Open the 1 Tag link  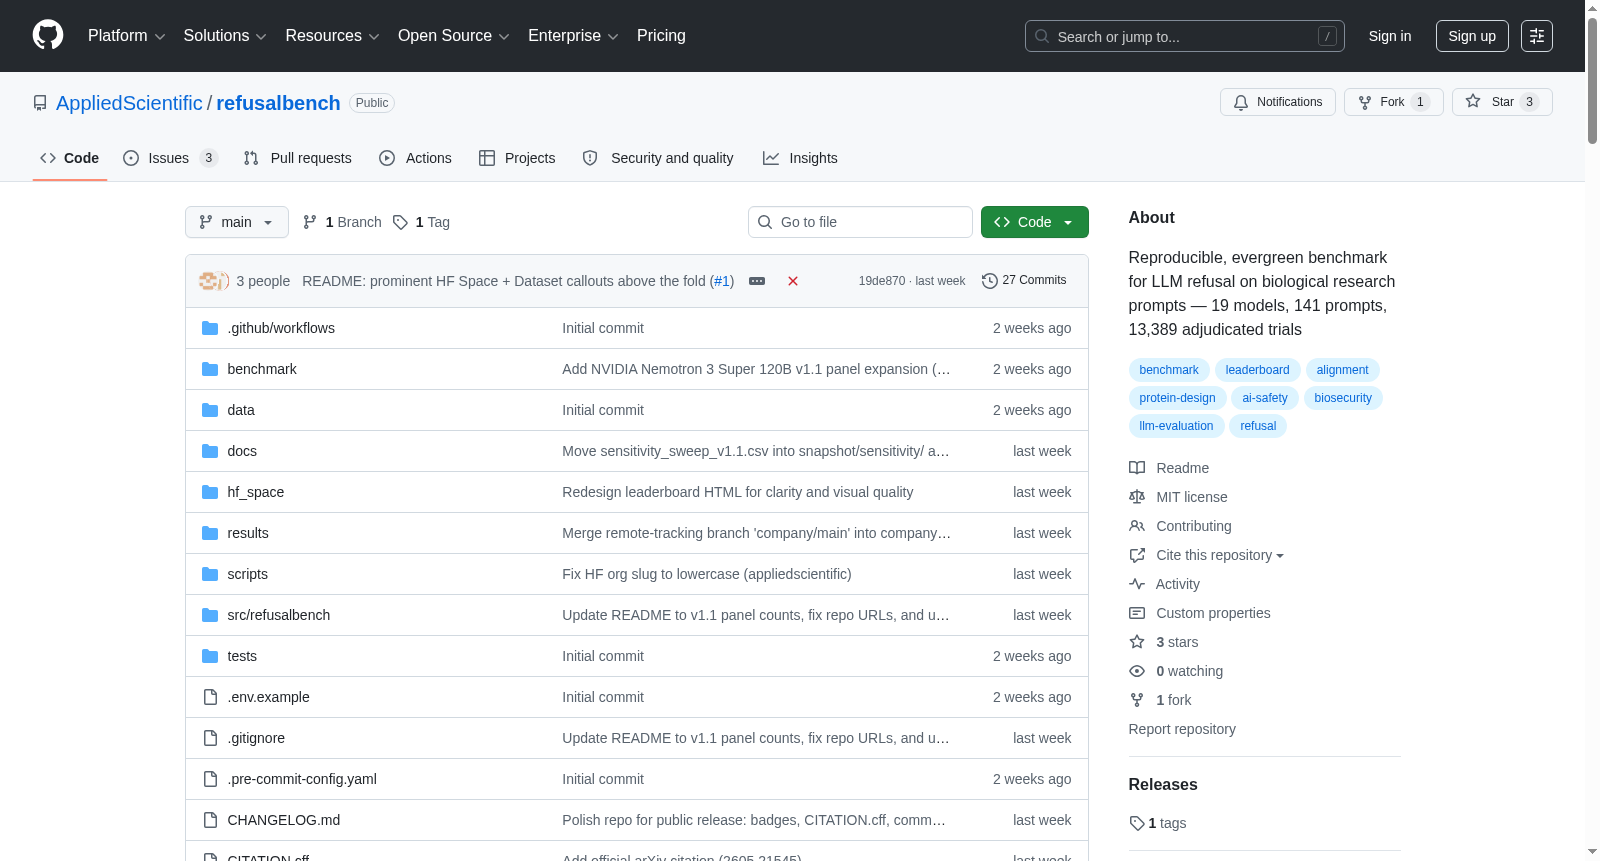coord(422,222)
